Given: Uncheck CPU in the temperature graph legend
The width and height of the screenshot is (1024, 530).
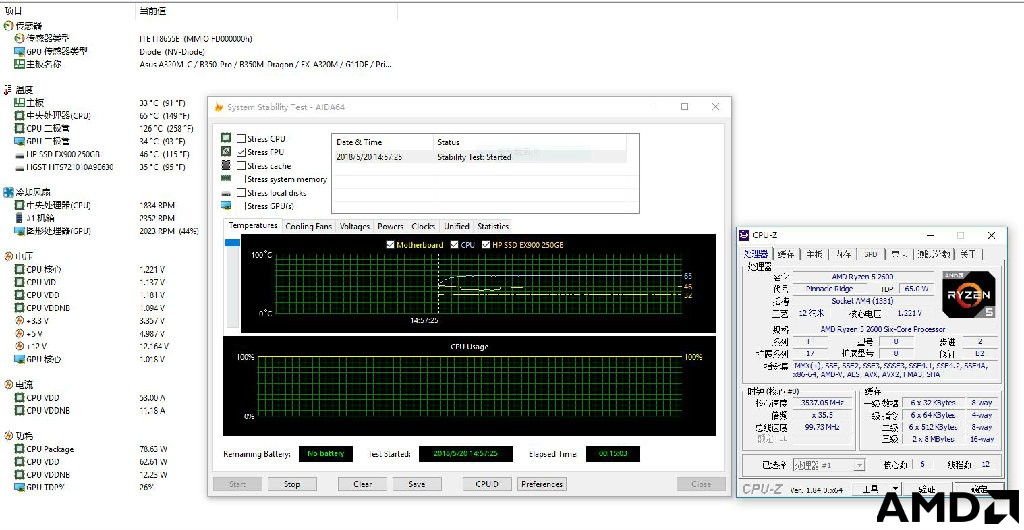Looking at the screenshot, I should pyautogui.click(x=453, y=245).
